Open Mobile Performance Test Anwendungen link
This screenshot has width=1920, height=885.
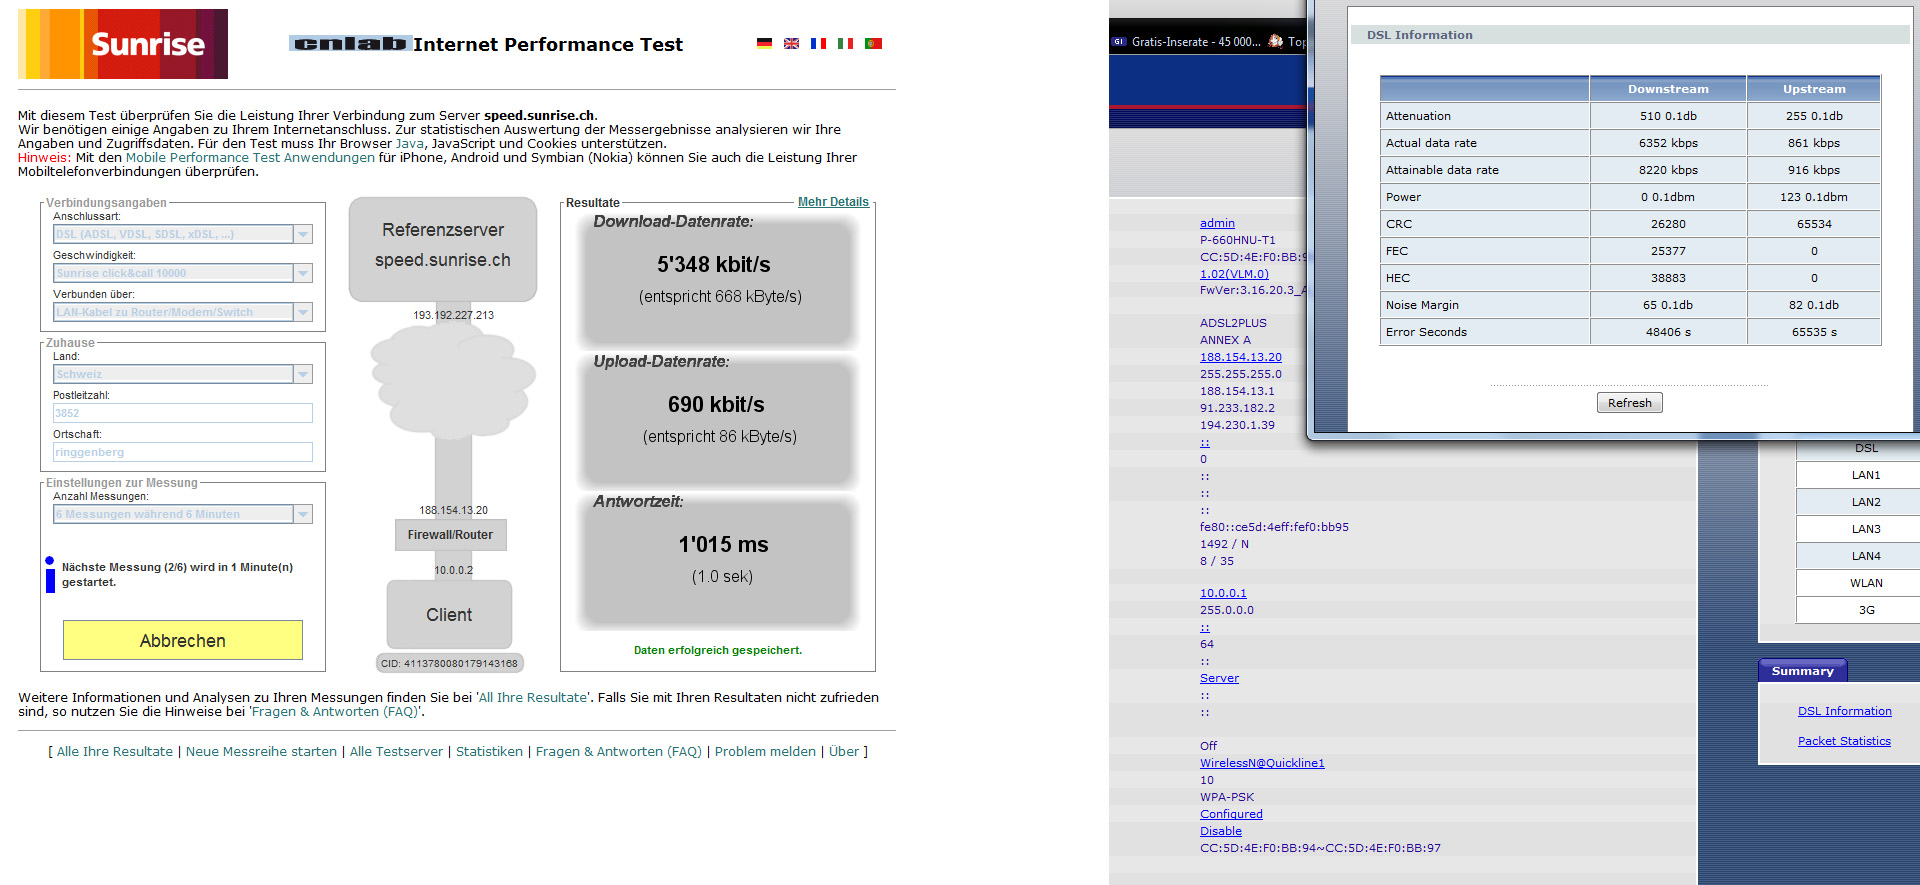(250, 158)
